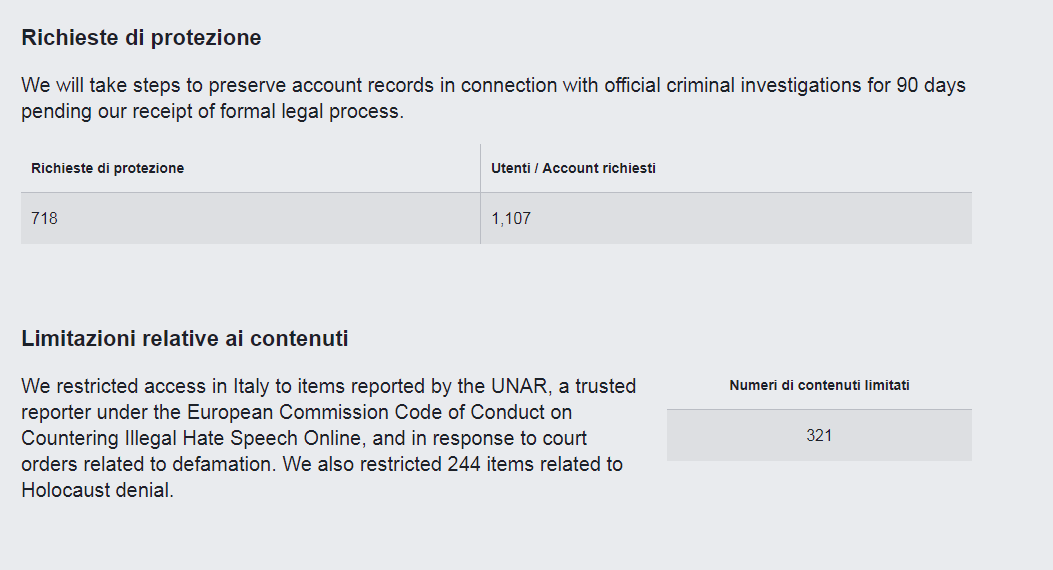This screenshot has height=570, width=1053.
Task: Click the 718 protection requests cell
Action: (45, 218)
